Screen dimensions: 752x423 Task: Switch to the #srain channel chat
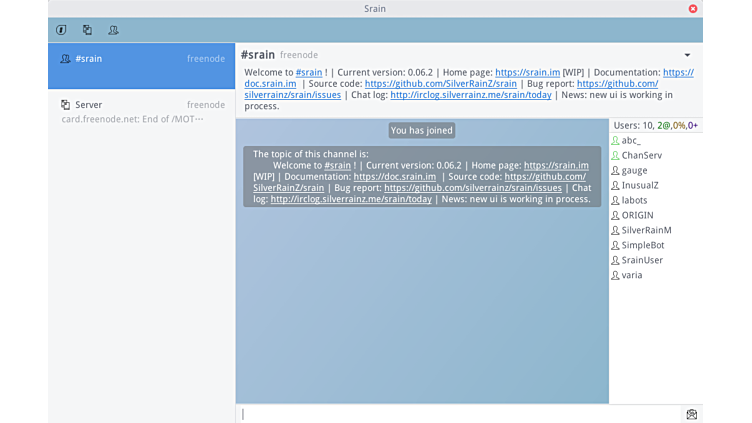click(x=141, y=59)
